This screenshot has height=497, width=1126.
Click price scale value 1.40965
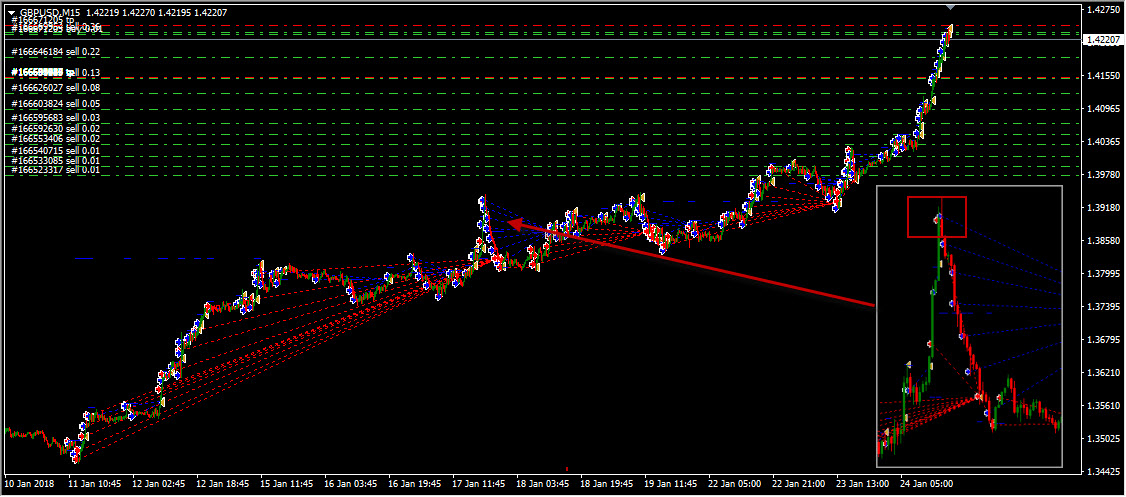pyautogui.click(x=1104, y=109)
